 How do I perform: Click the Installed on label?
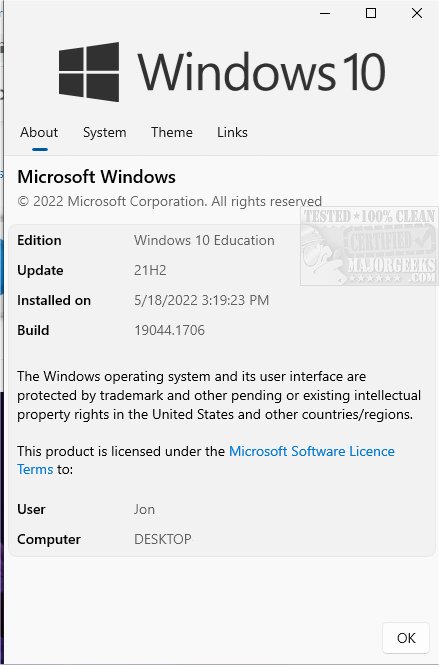pos(54,300)
